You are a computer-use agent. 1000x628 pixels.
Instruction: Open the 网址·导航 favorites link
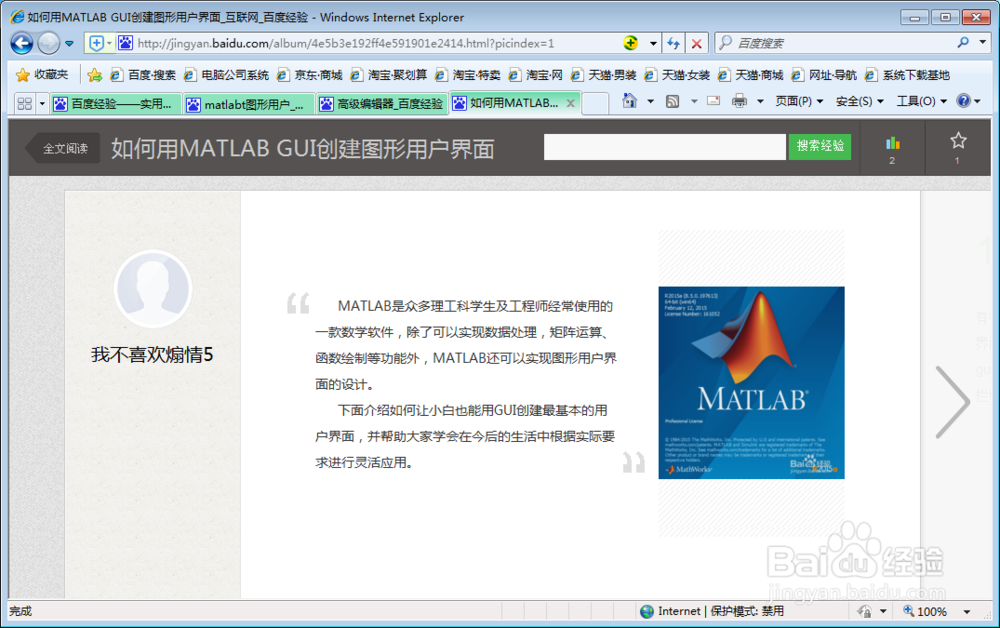tap(824, 75)
